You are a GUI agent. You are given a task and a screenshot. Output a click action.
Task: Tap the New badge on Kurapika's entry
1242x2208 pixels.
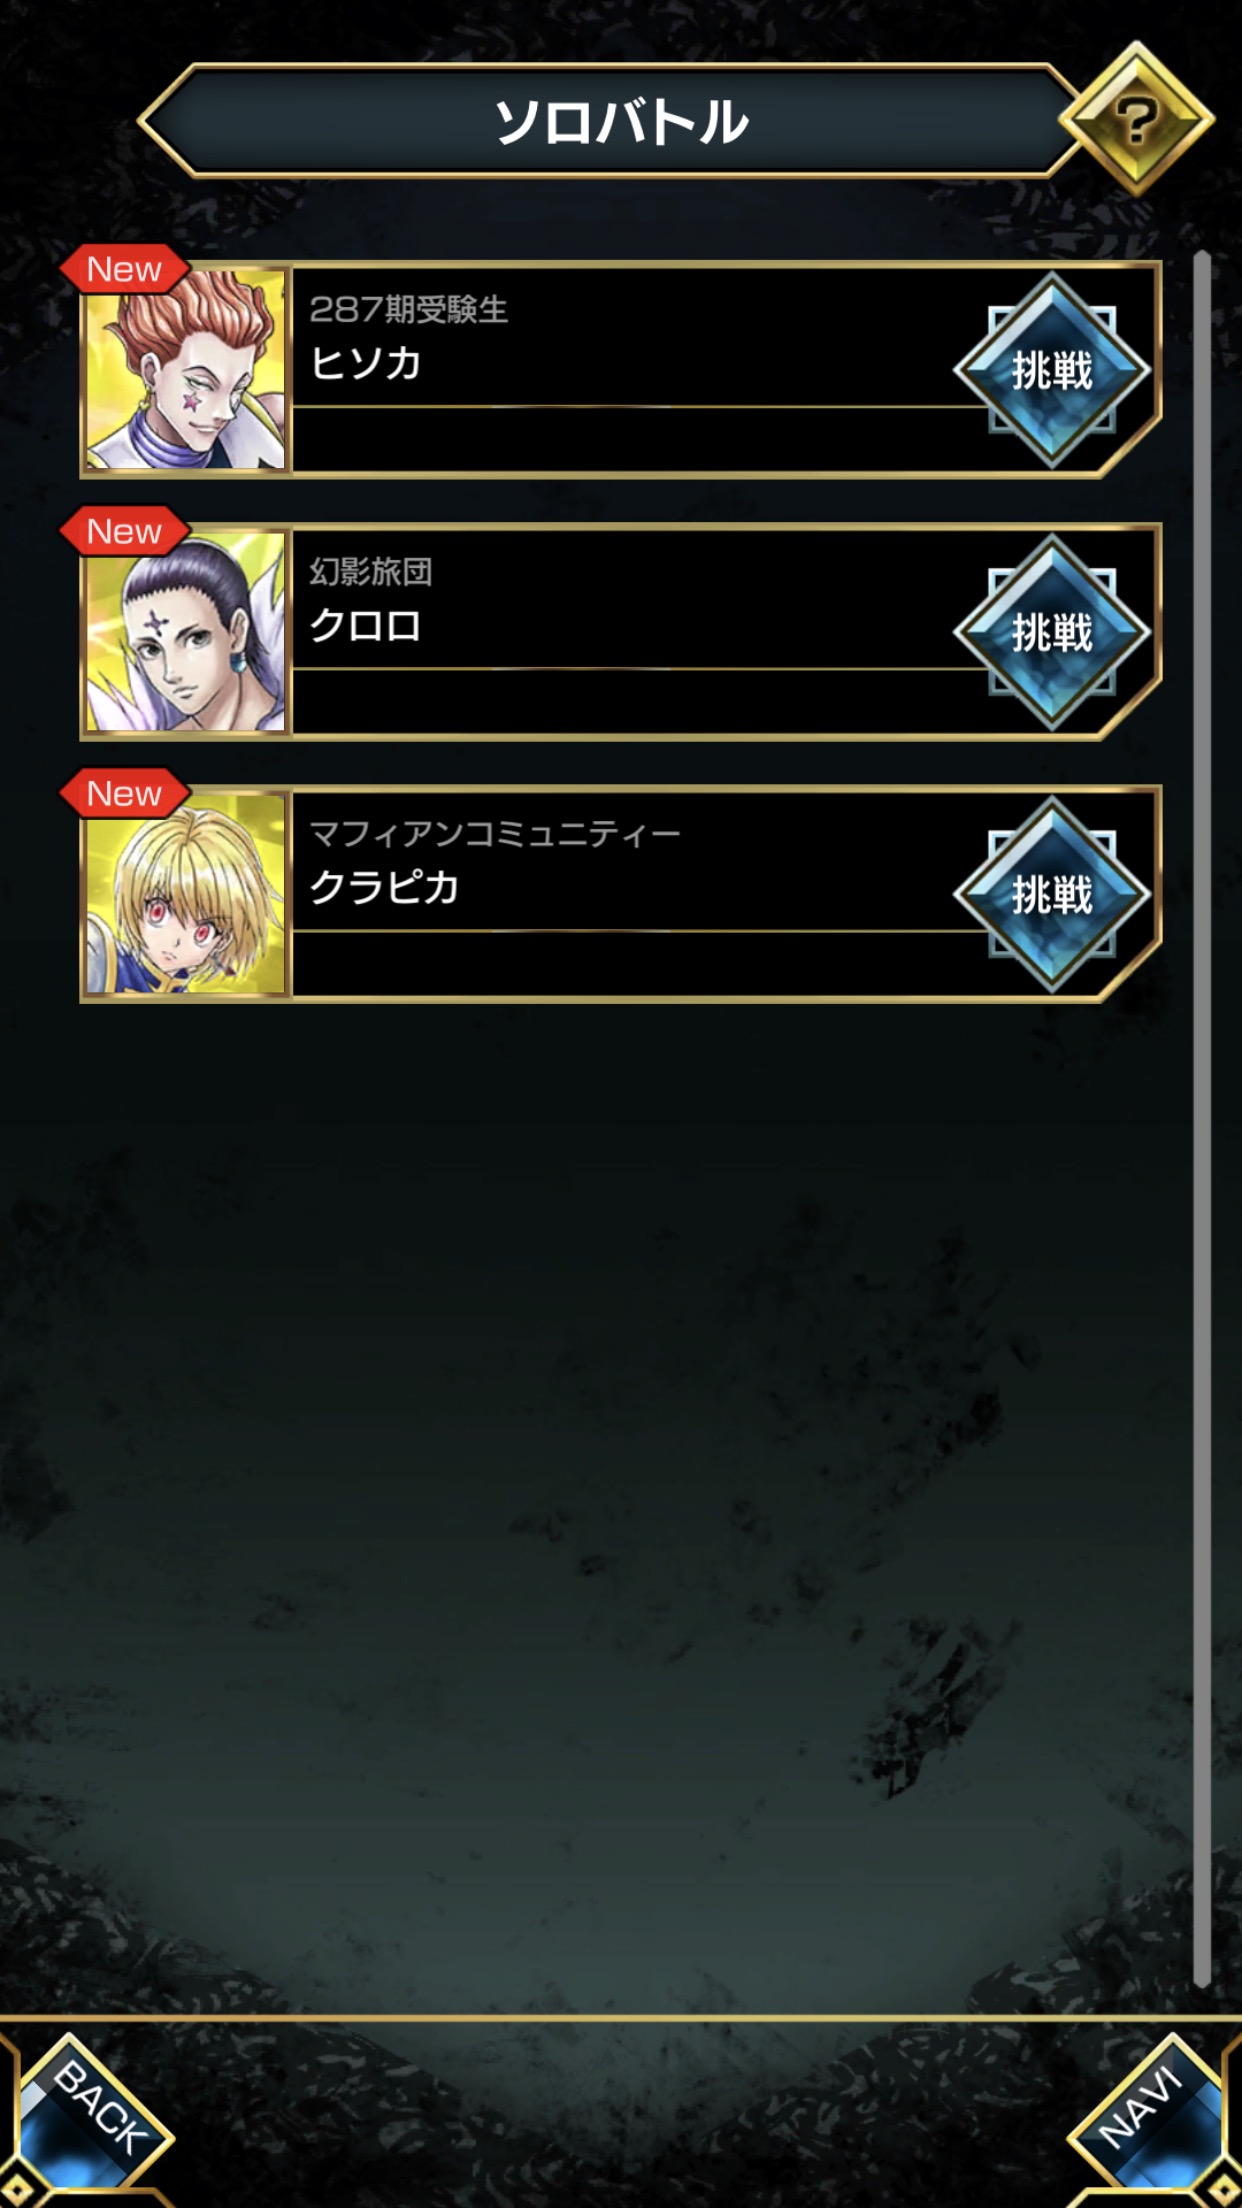(x=124, y=793)
